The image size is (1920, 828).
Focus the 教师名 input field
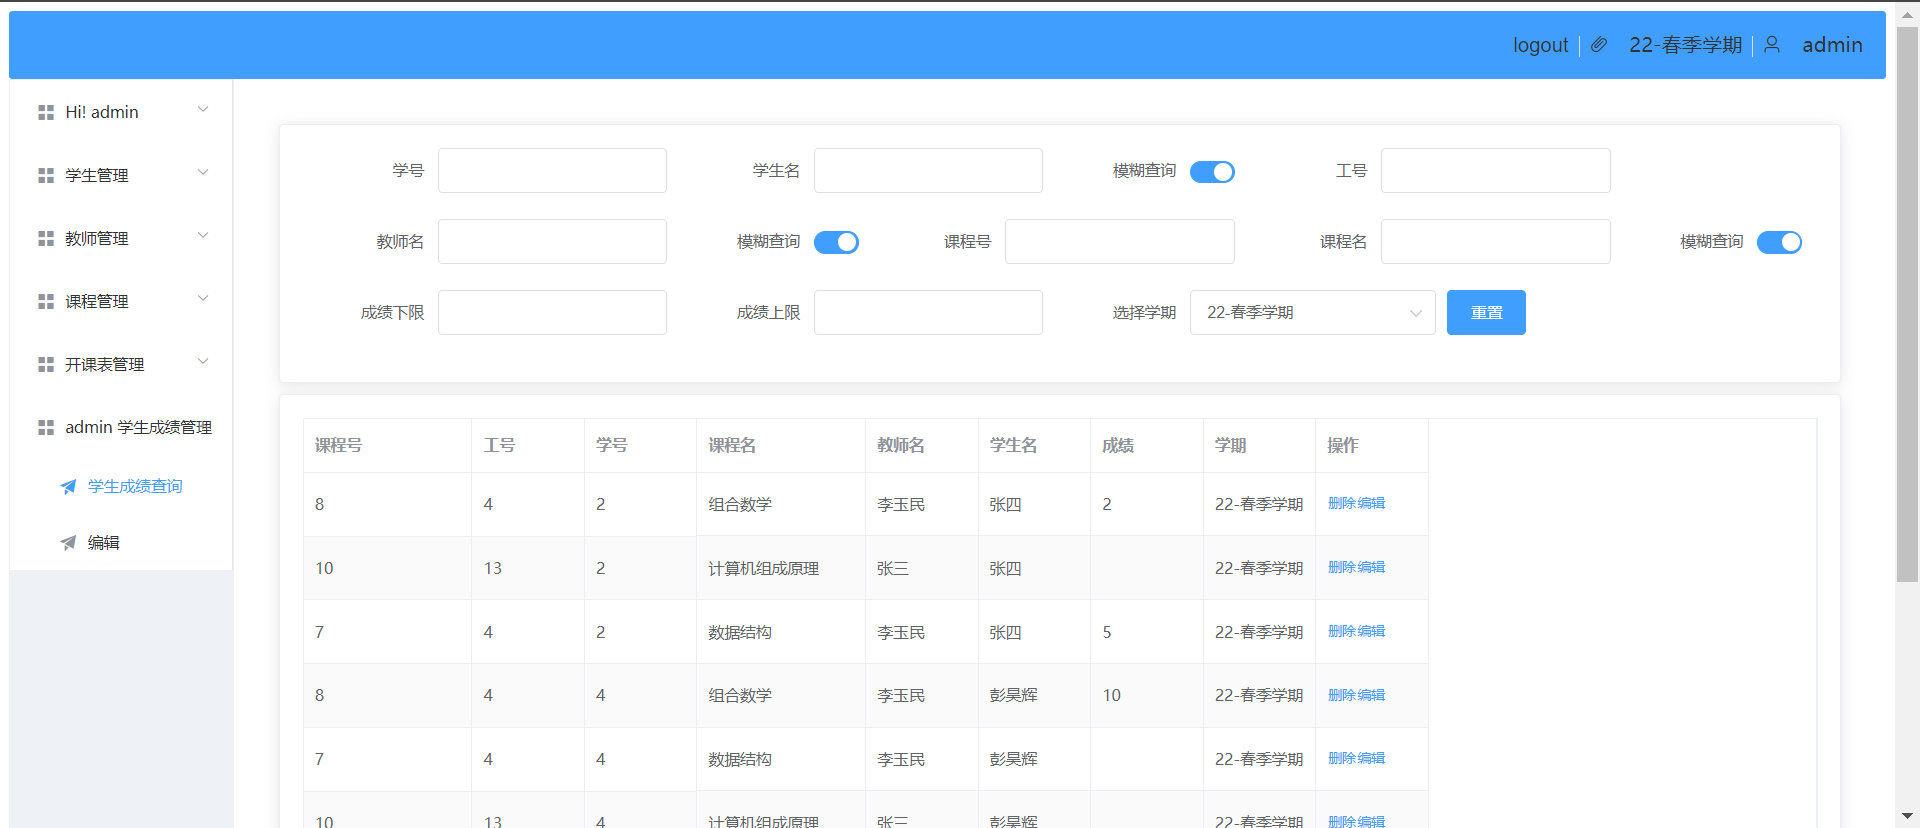pyautogui.click(x=552, y=242)
